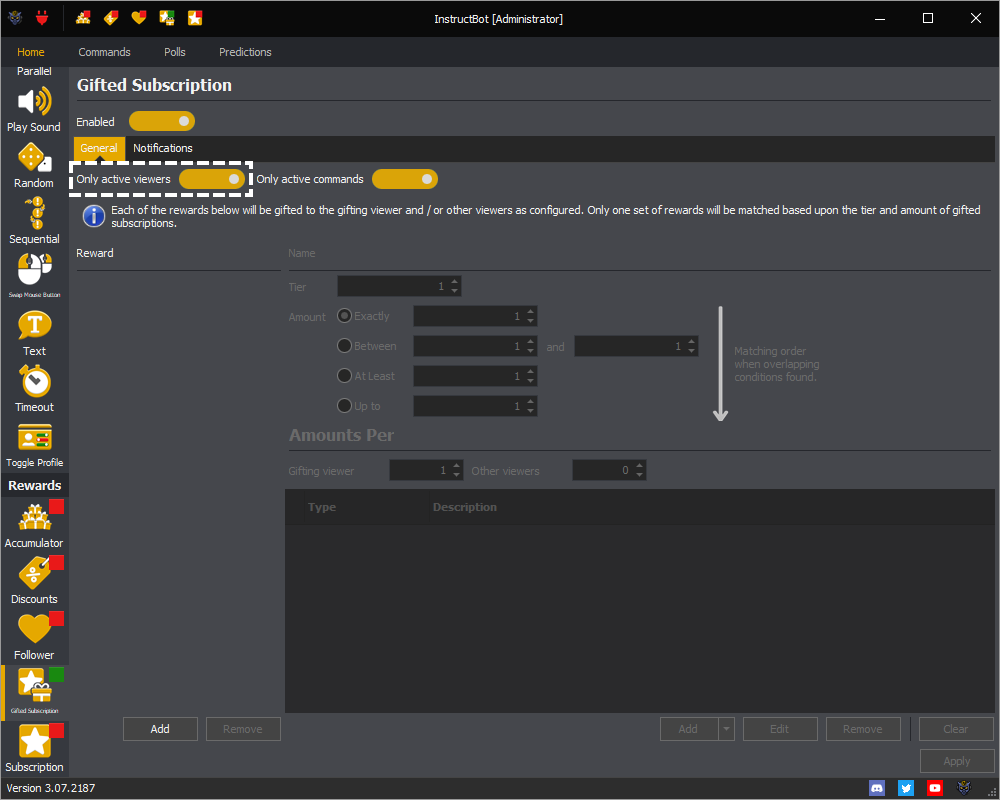This screenshot has width=1000, height=800.
Task: Click the Description column header
Action: point(465,507)
